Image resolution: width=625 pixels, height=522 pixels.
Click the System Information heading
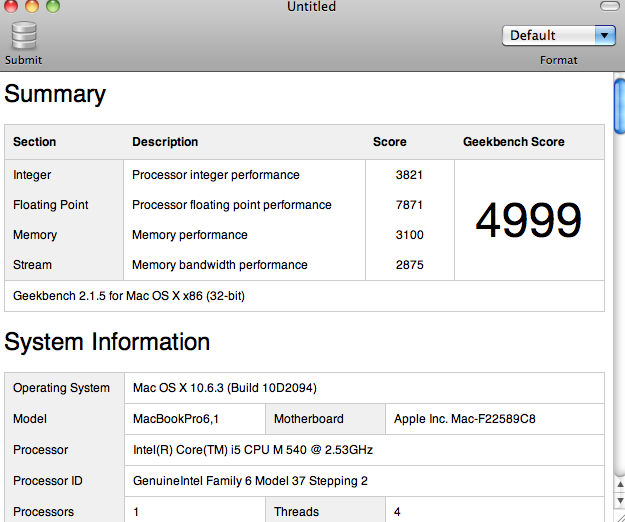[x=107, y=342]
